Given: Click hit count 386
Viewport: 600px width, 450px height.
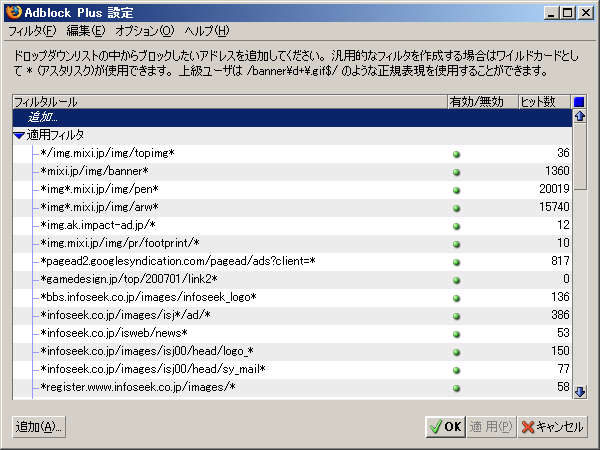Looking at the screenshot, I should [x=560, y=315].
